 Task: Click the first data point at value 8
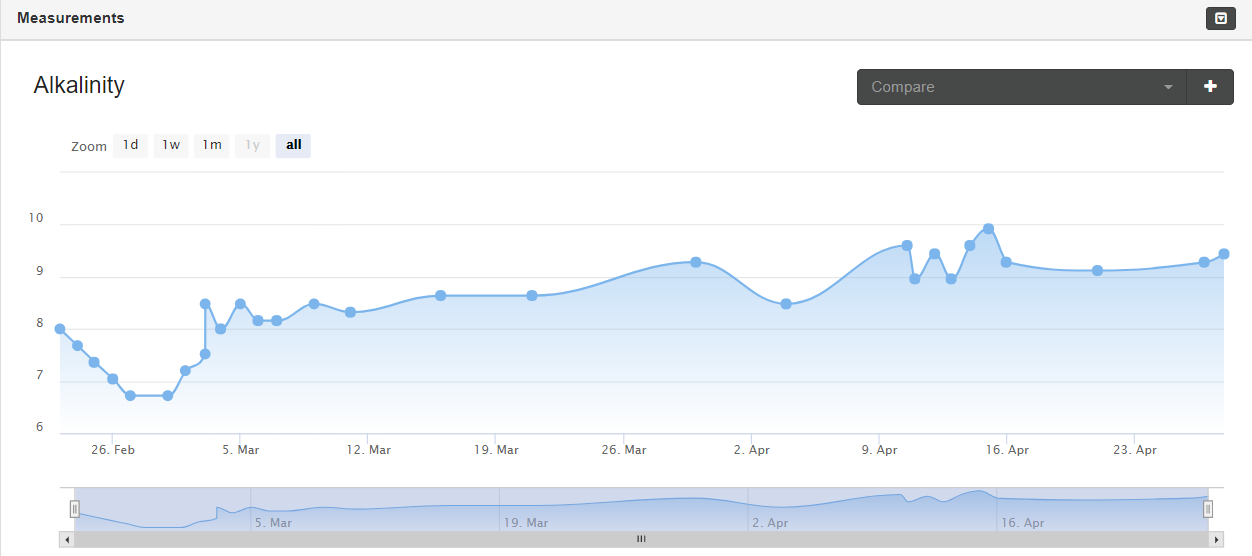pos(60,329)
